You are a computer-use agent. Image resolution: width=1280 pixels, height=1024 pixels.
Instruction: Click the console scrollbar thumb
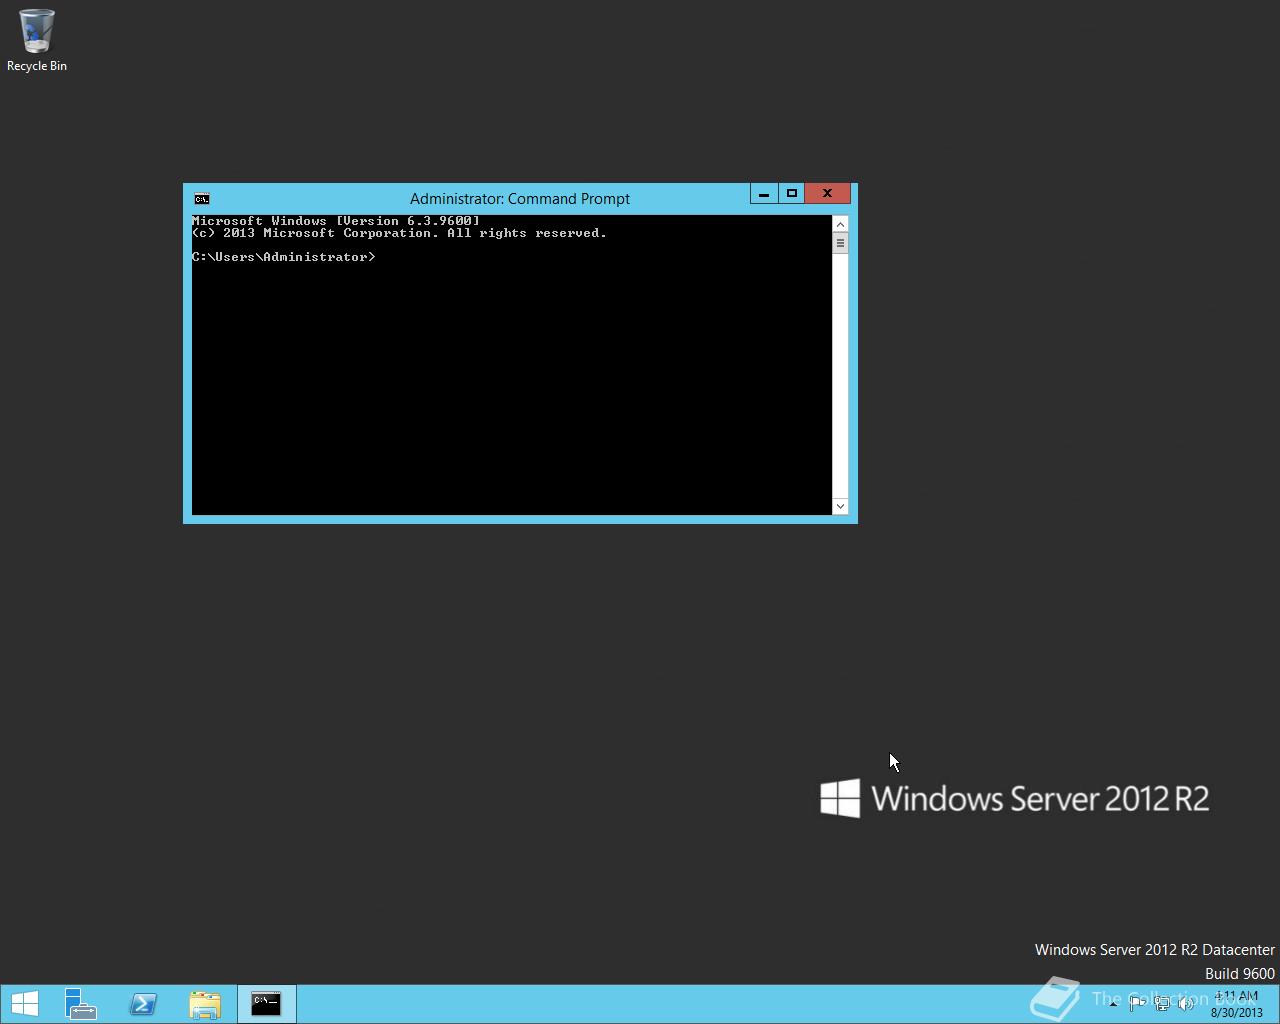pos(840,243)
